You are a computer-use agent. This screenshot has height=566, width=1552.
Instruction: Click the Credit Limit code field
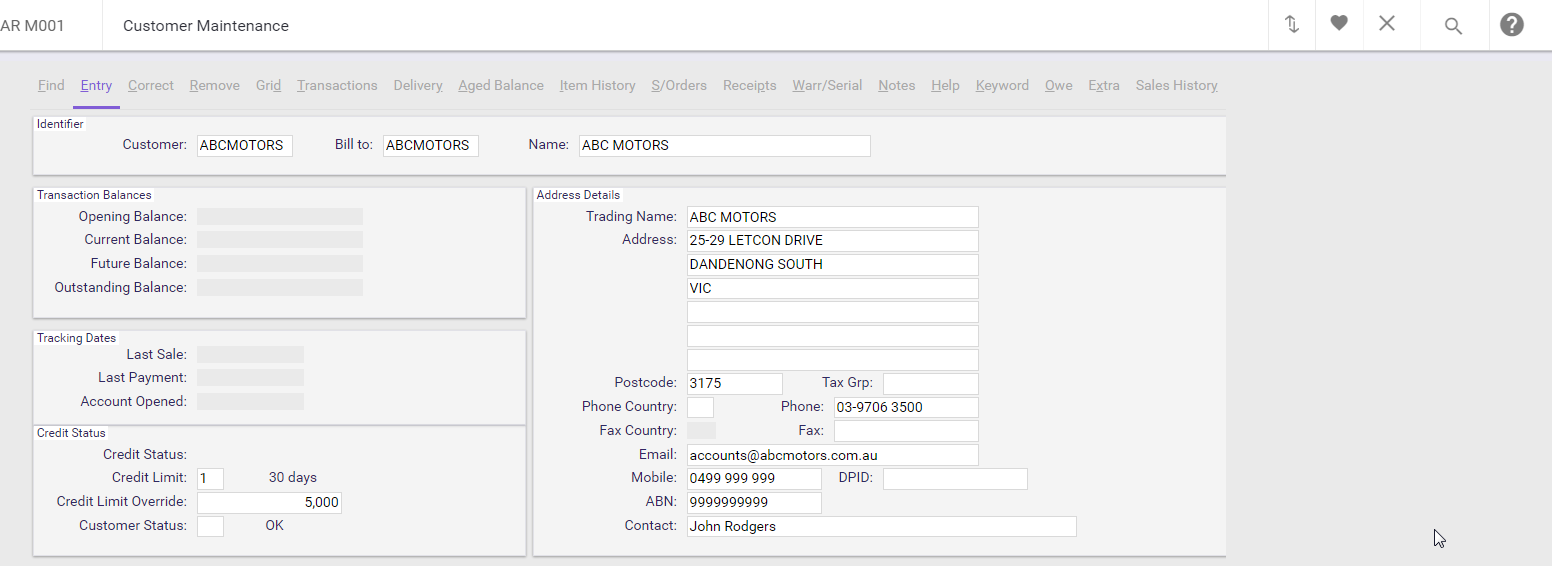210,478
